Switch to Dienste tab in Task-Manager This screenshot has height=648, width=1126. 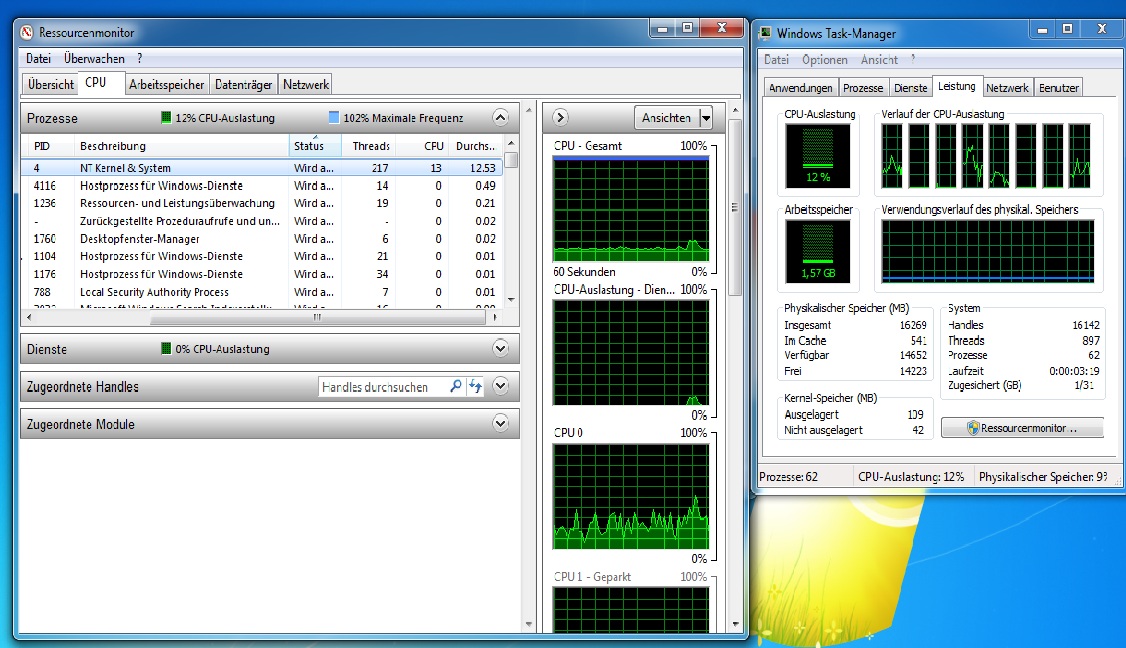point(910,88)
